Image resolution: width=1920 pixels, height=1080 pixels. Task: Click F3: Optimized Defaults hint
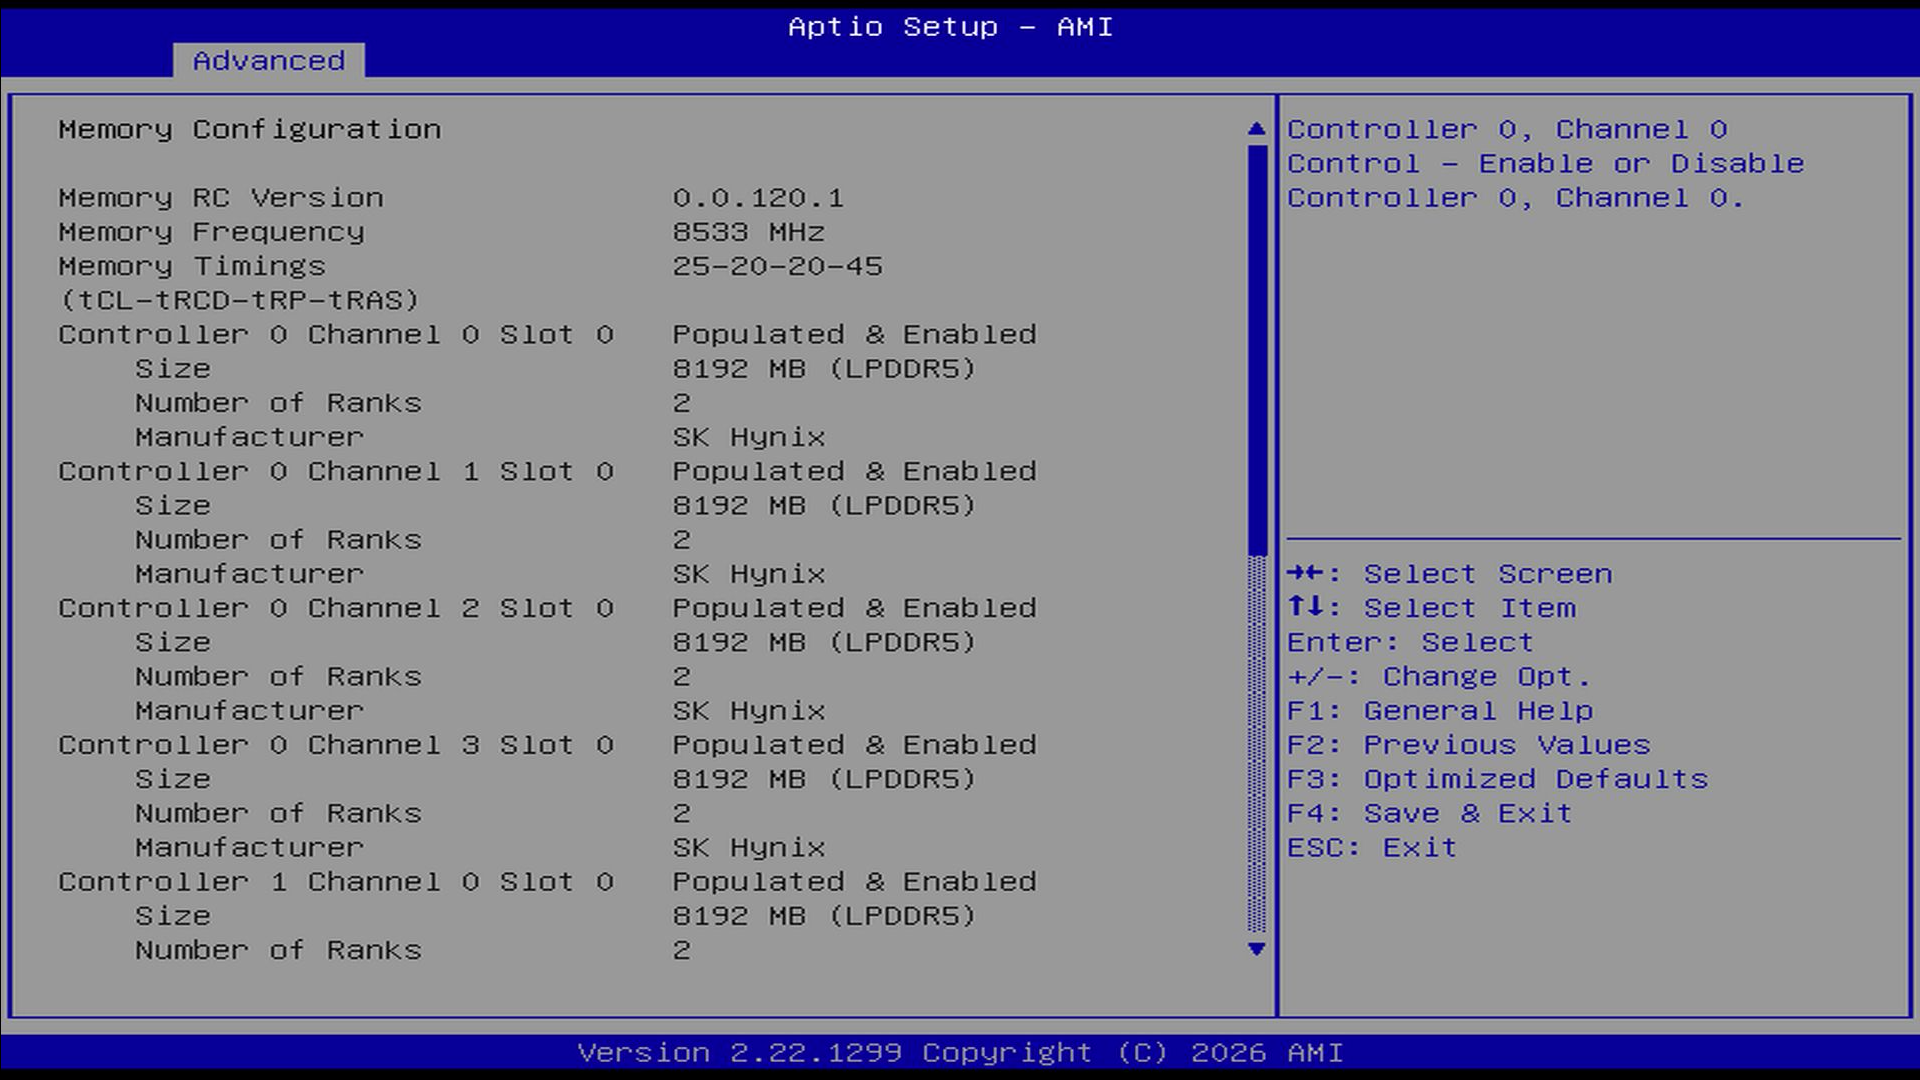tap(1497, 779)
